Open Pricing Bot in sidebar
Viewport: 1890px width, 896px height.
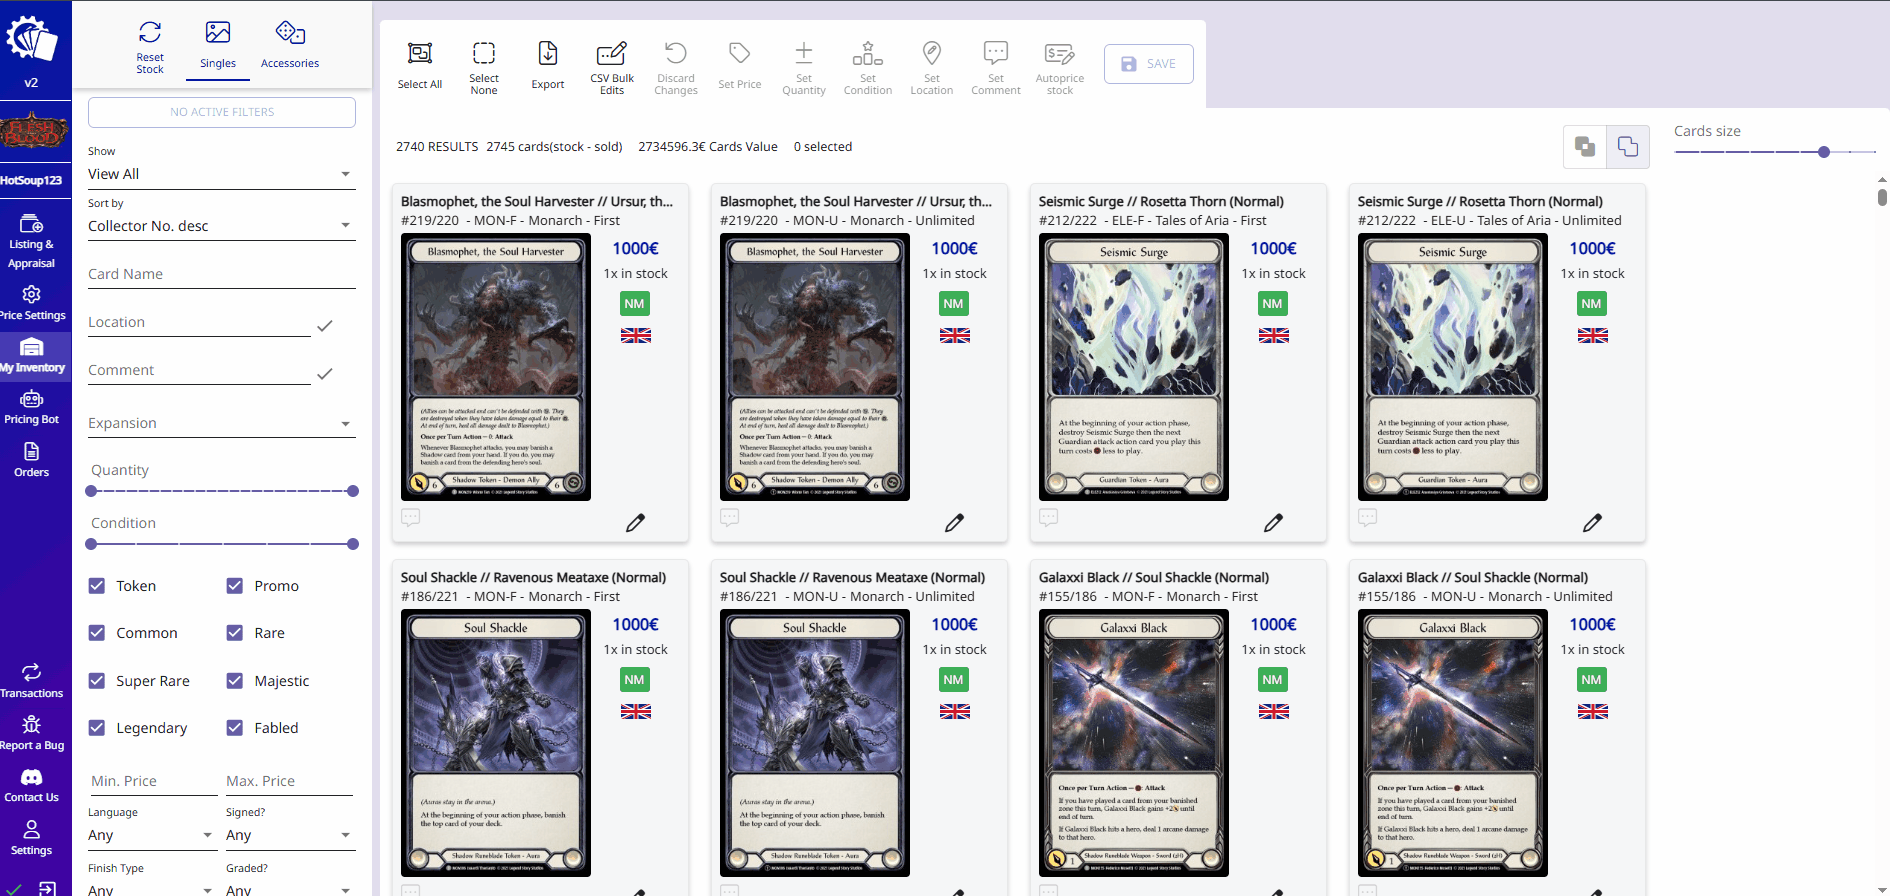[x=32, y=408]
